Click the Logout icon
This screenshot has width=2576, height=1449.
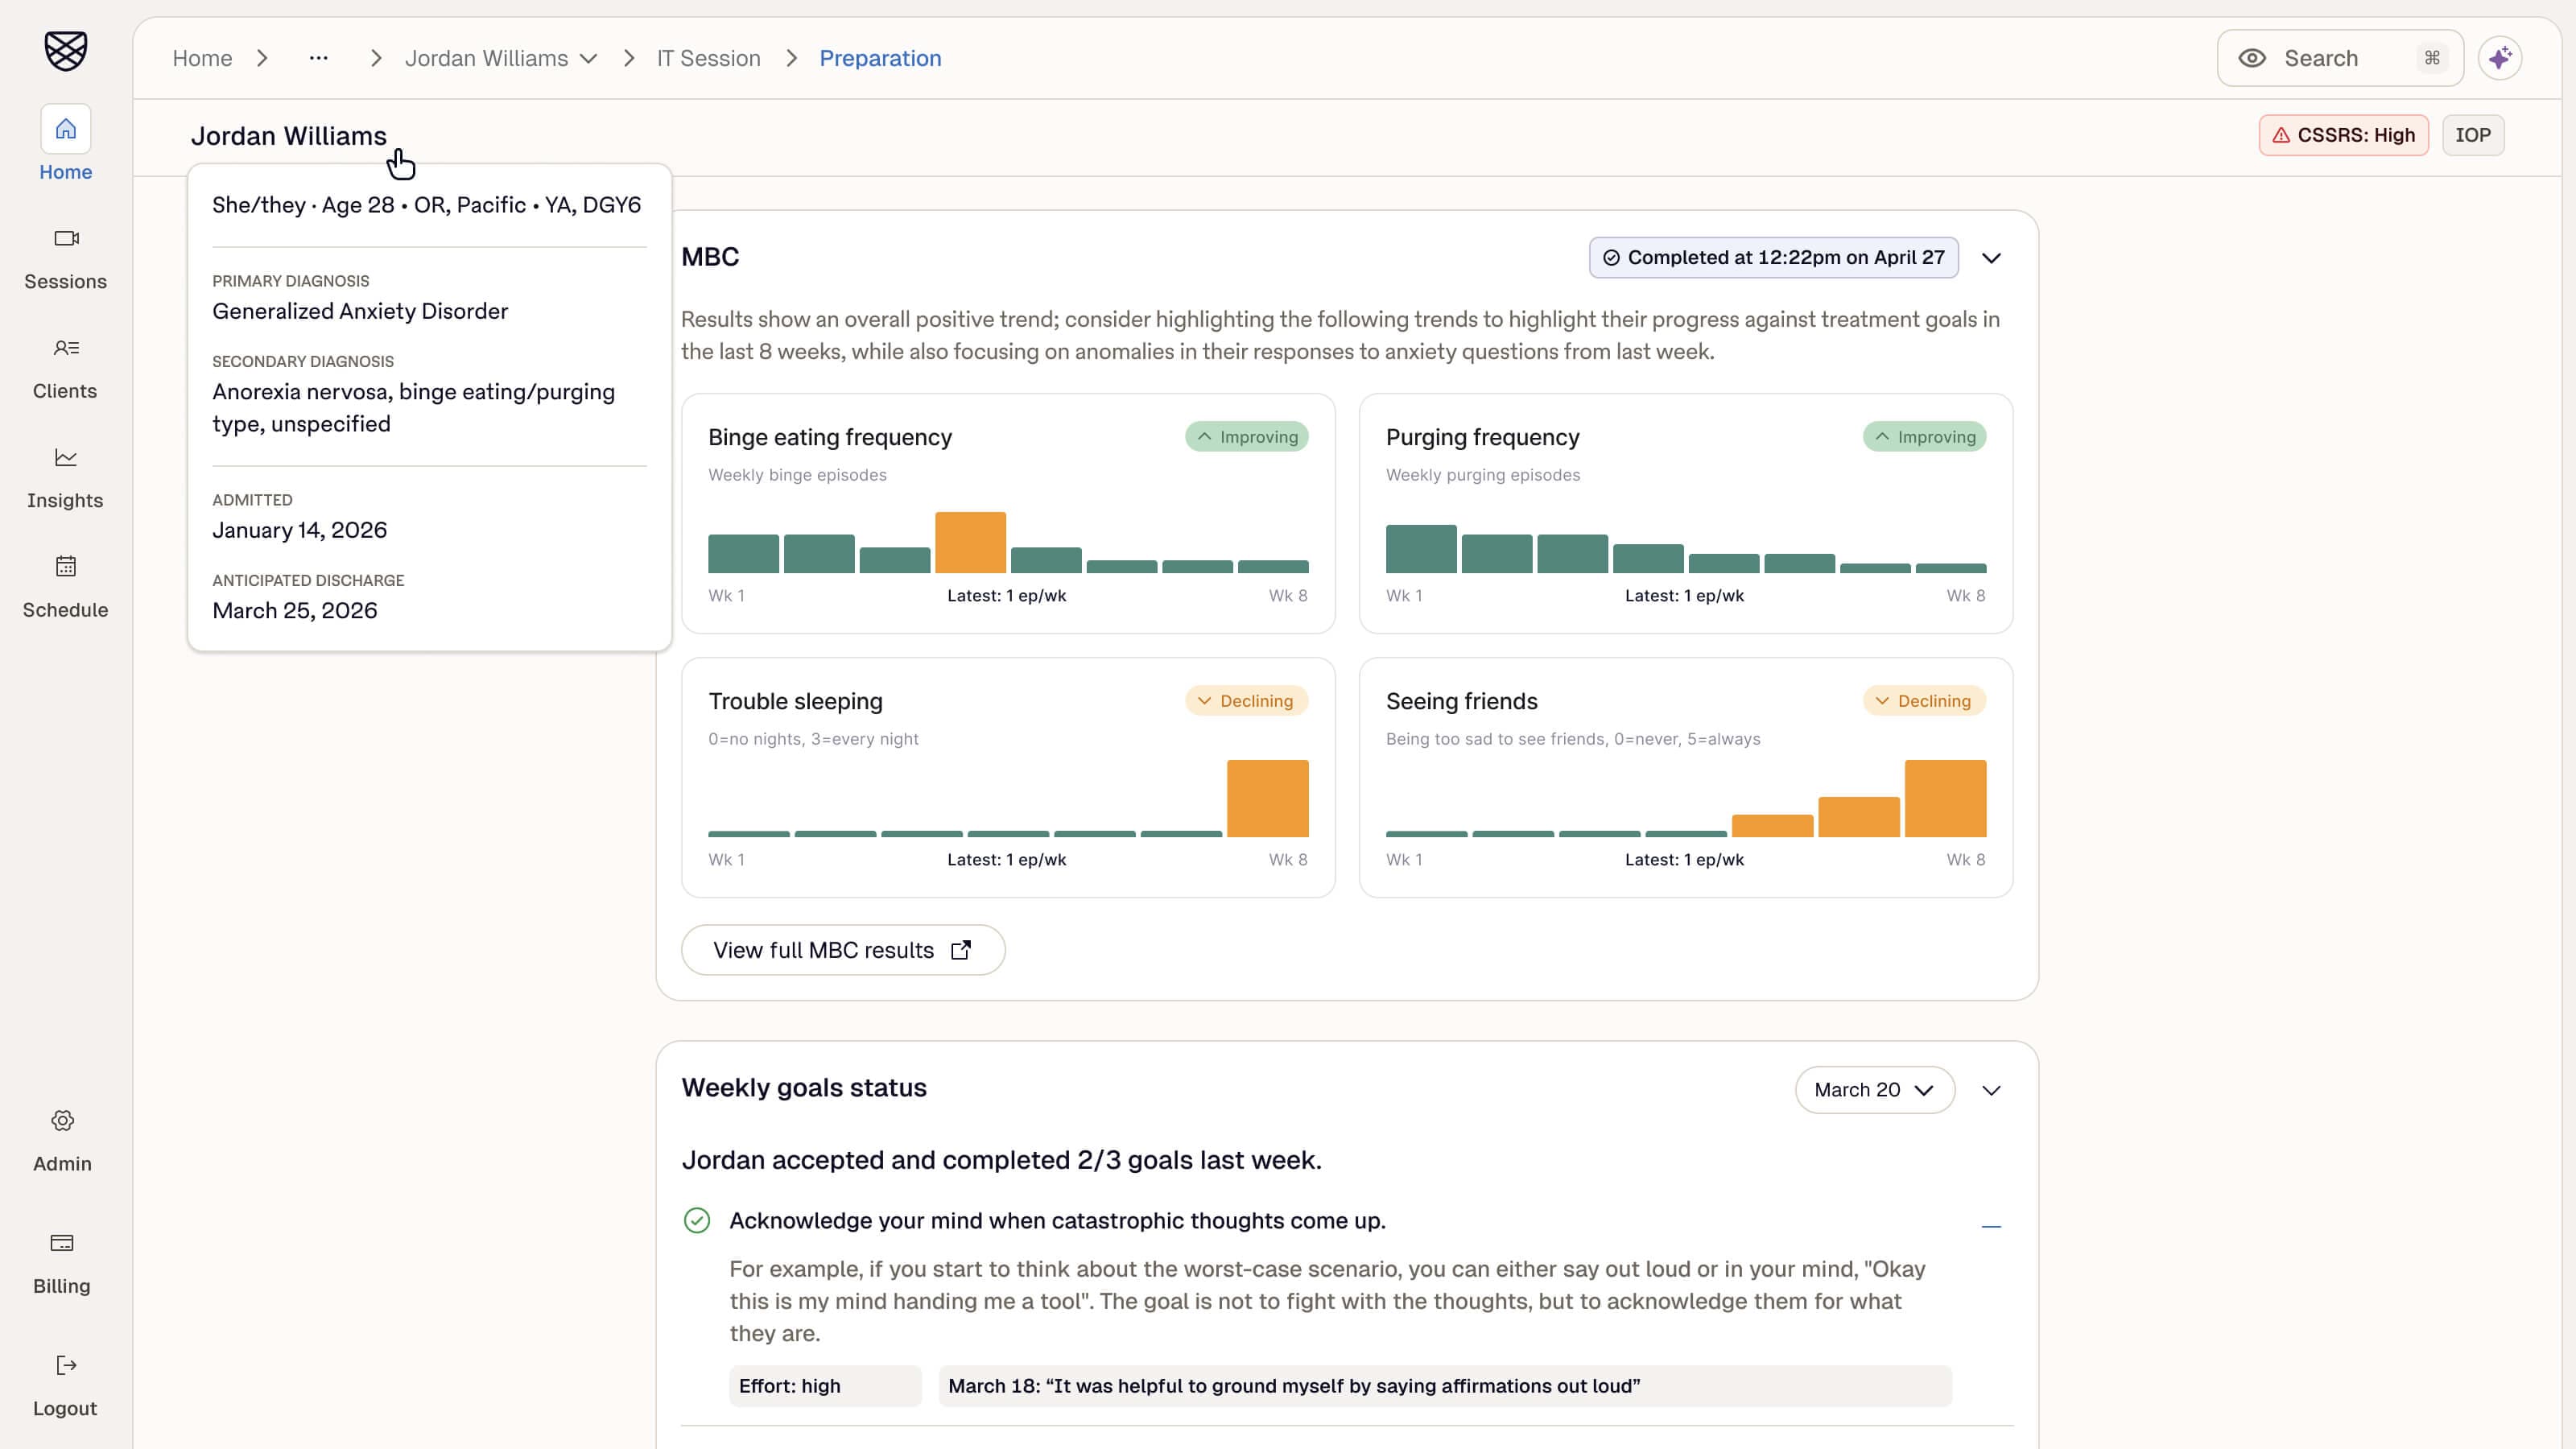pyautogui.click(x=66, y=1365)
